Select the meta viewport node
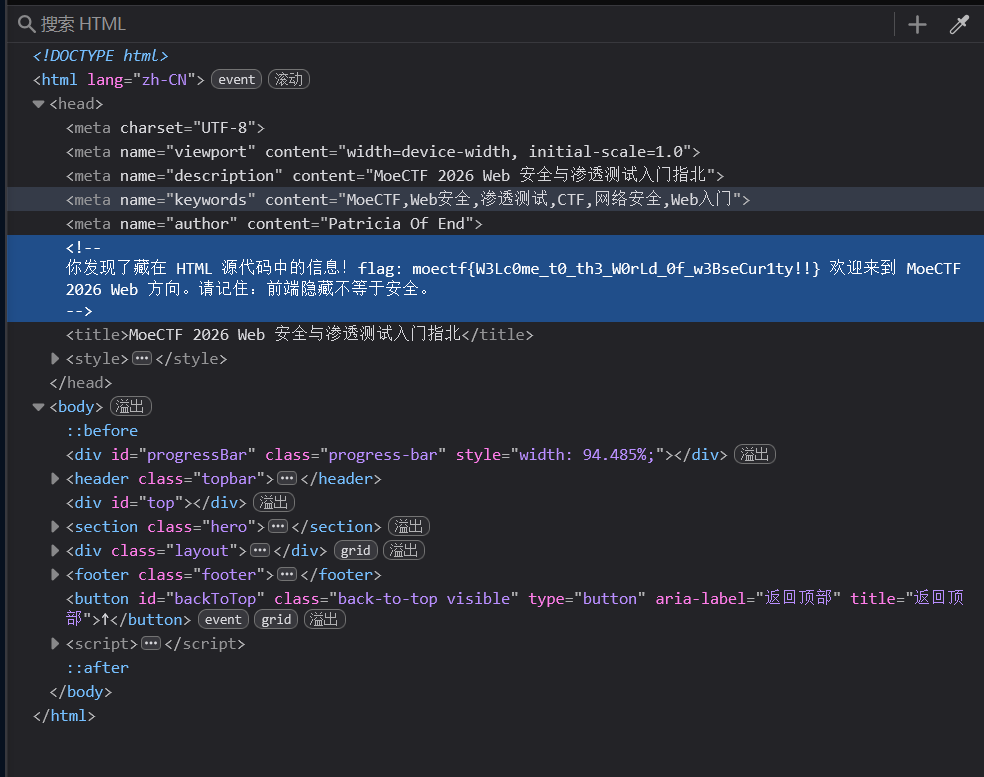This screenshot has width=984, height=777. (383, 152)
